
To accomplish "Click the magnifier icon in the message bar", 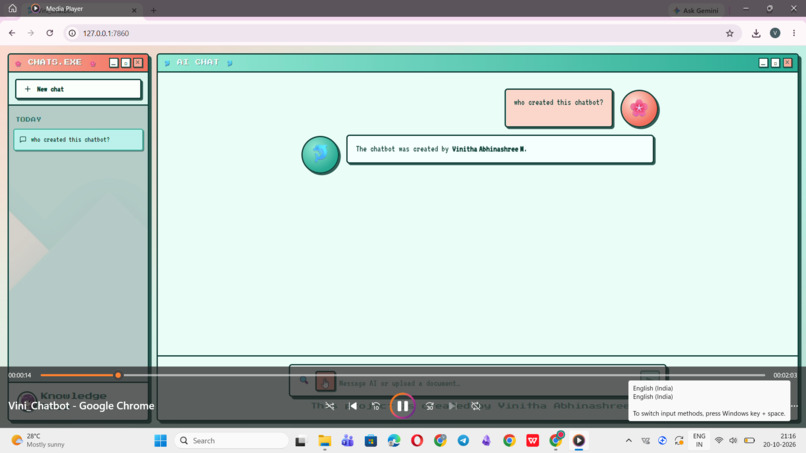I will click(304, 380).
